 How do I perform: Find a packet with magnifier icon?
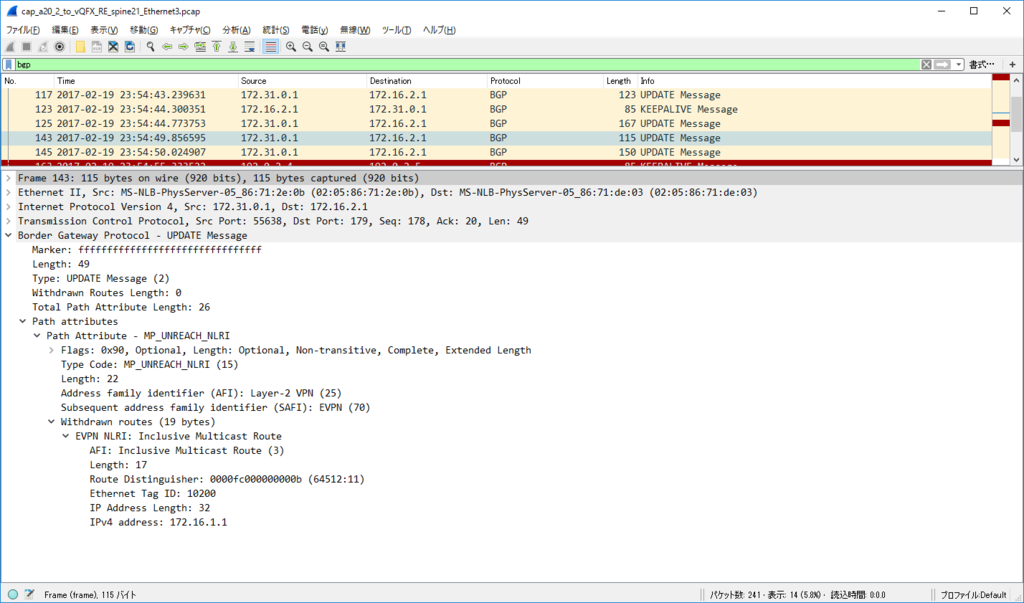pos(150,46)
